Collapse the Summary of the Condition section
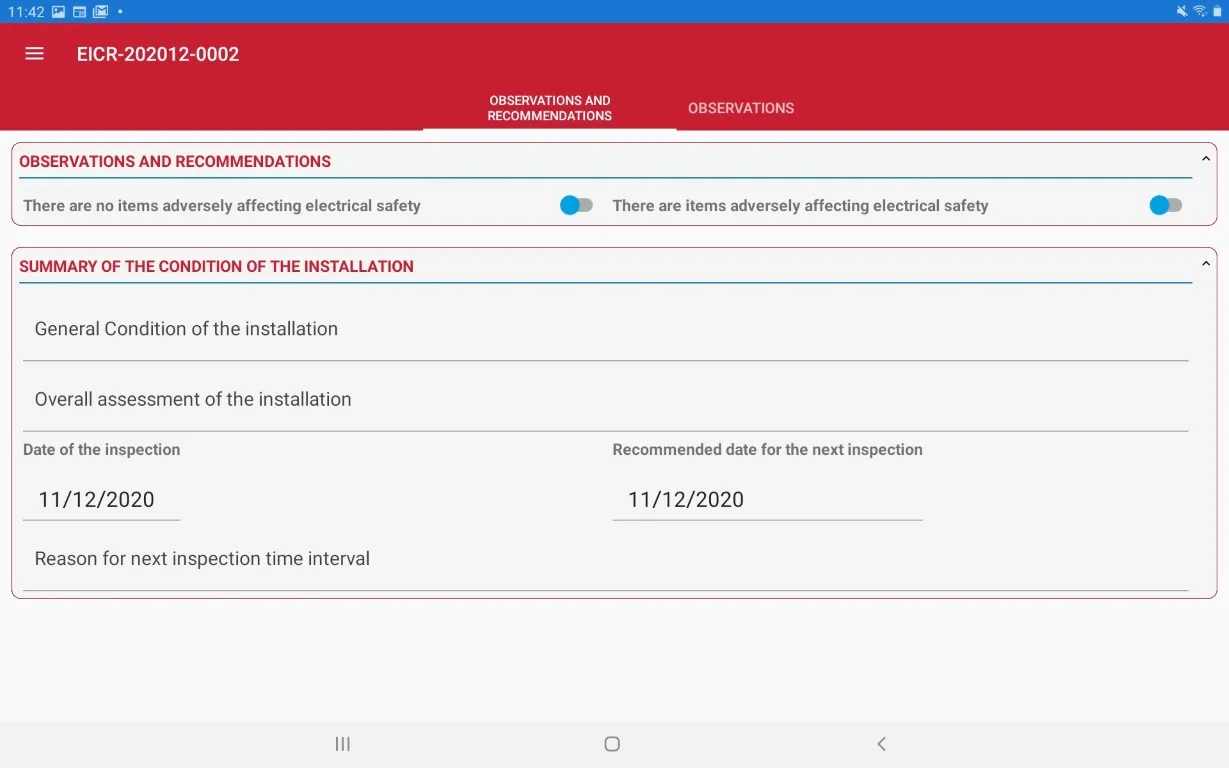 click(1205, 264)
